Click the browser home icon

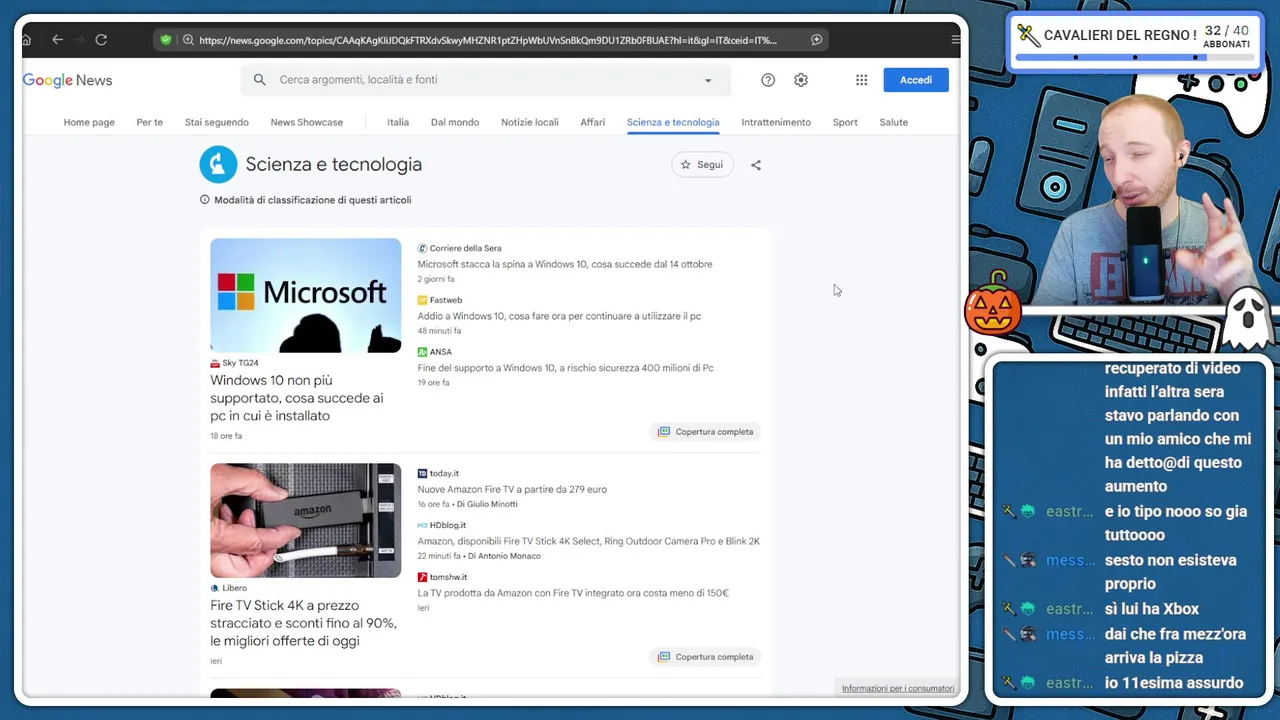pyautogui.click(x=26, y=40)
